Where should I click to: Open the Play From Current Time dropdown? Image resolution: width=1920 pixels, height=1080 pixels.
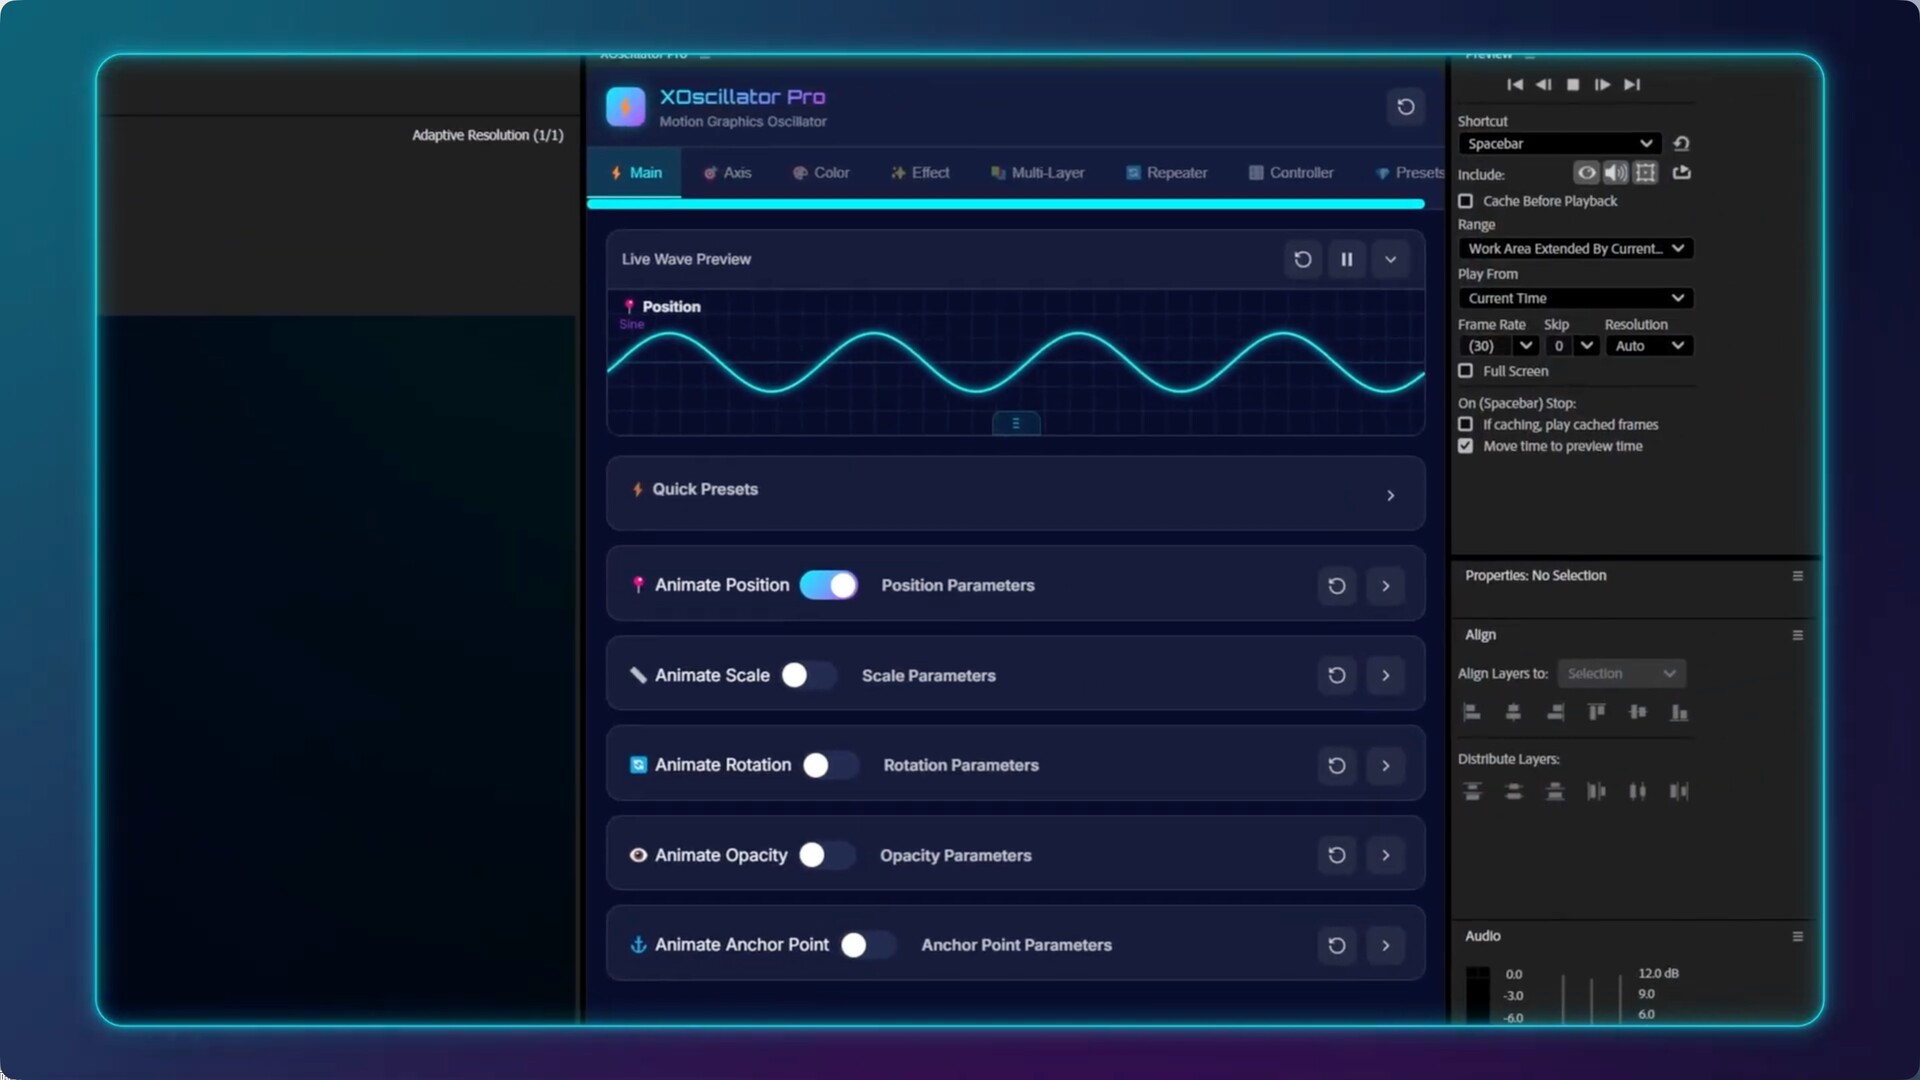tap(1575, 298)
